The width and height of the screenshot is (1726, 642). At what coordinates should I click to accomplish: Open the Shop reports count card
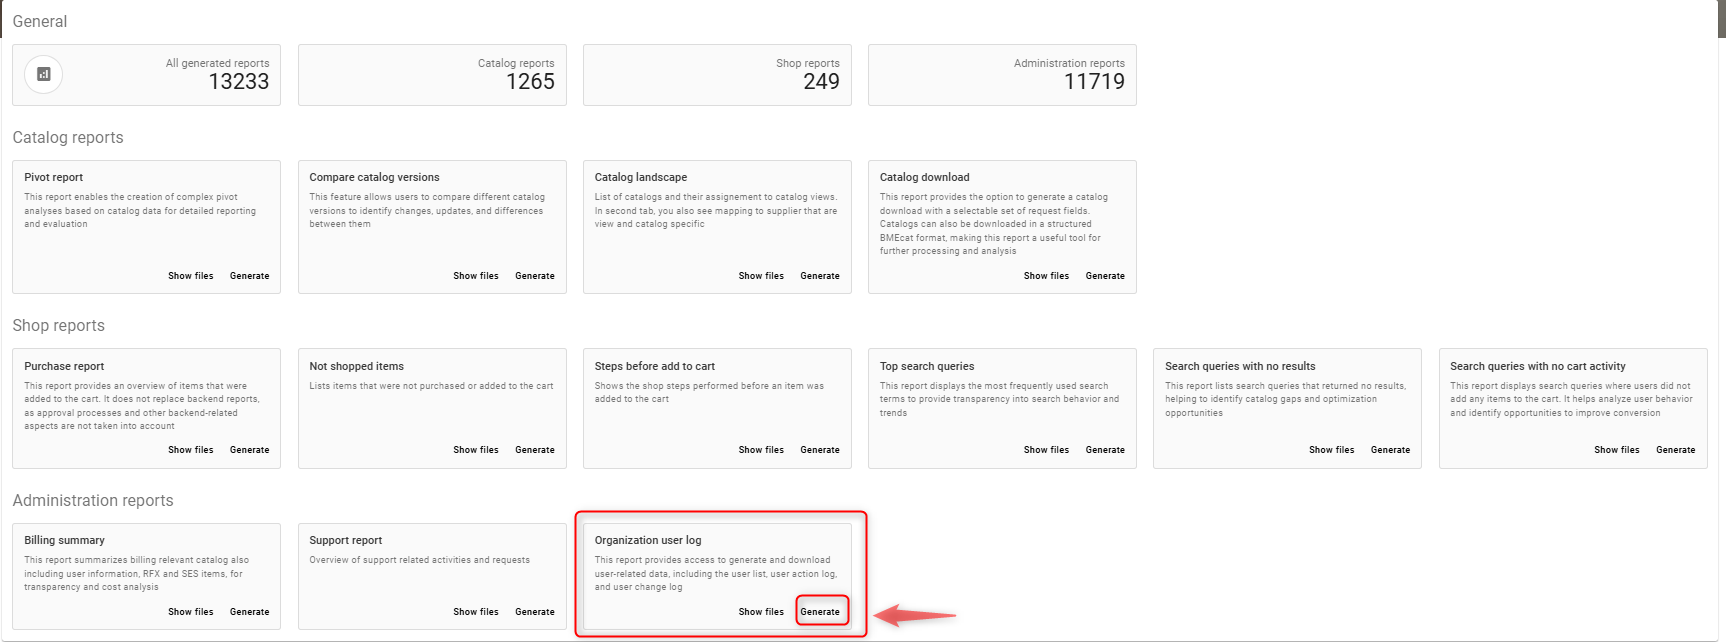[x=717, y=75]
